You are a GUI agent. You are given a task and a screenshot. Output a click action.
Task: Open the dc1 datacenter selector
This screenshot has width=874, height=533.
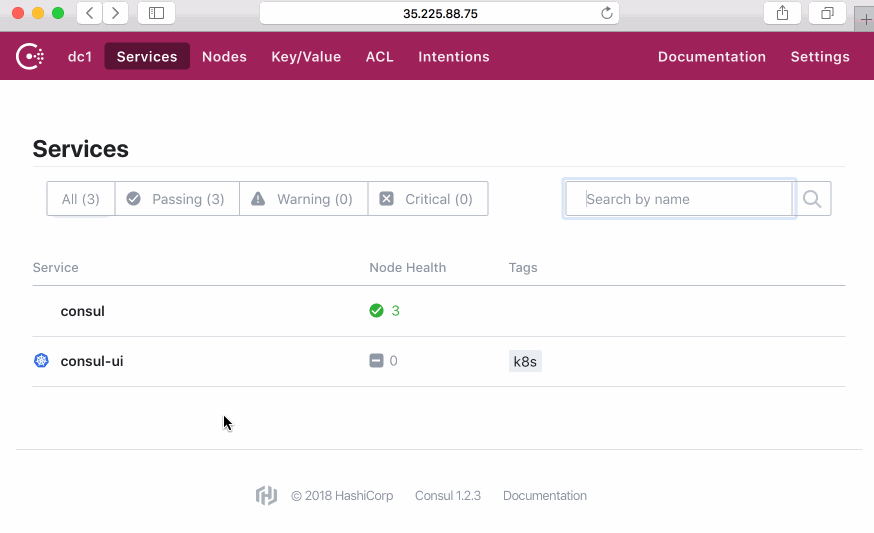tap(80, 56)
